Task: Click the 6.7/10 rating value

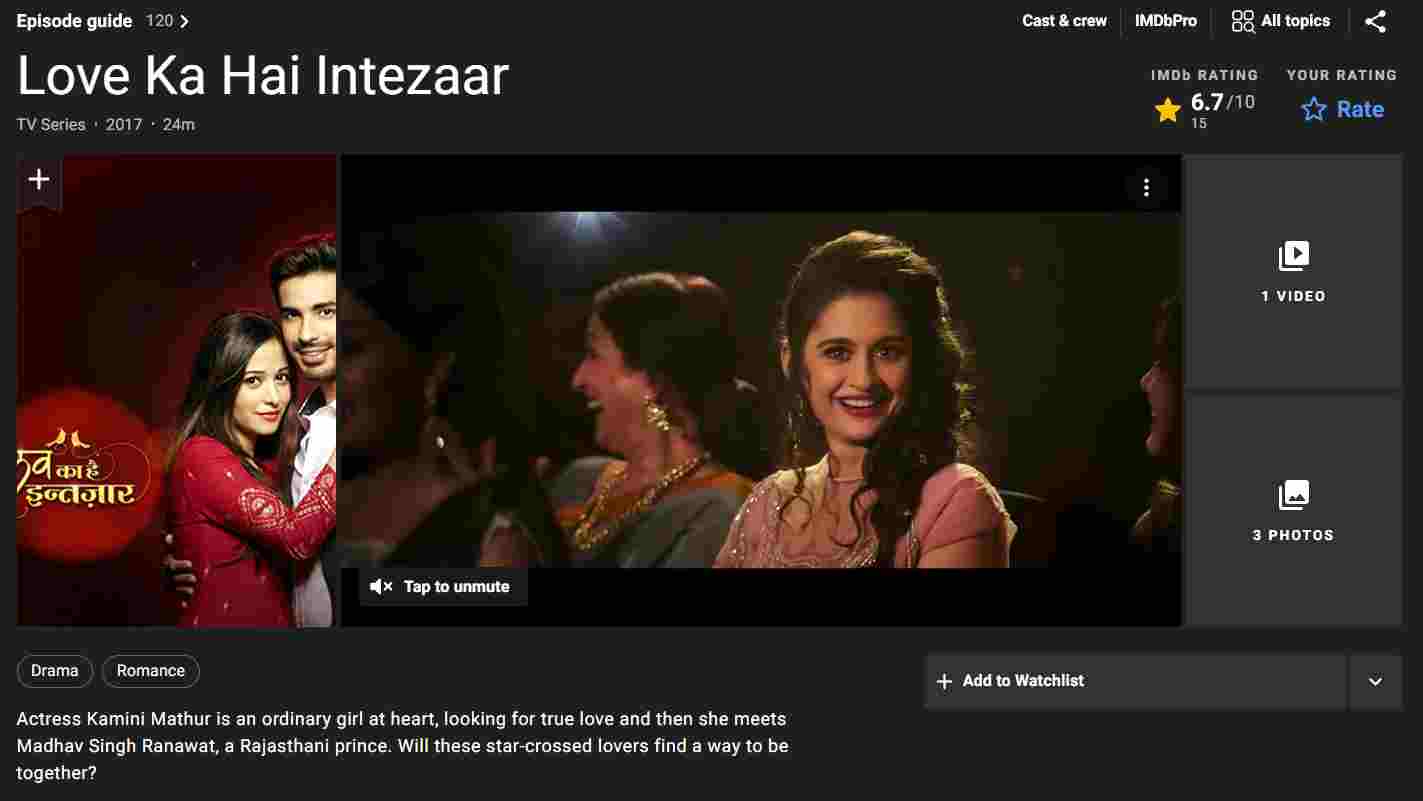Action: coord(1222,102)
